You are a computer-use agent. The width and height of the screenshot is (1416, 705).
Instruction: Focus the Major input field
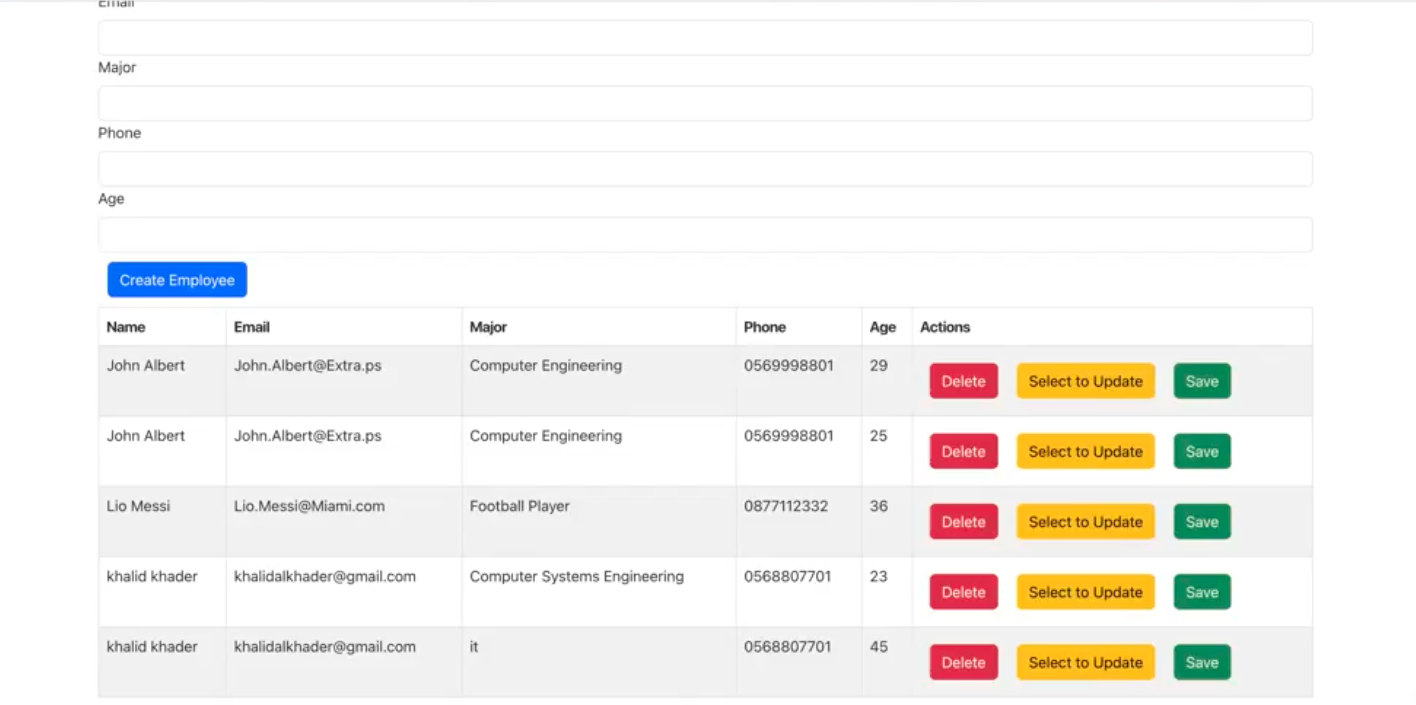(705, 103)
